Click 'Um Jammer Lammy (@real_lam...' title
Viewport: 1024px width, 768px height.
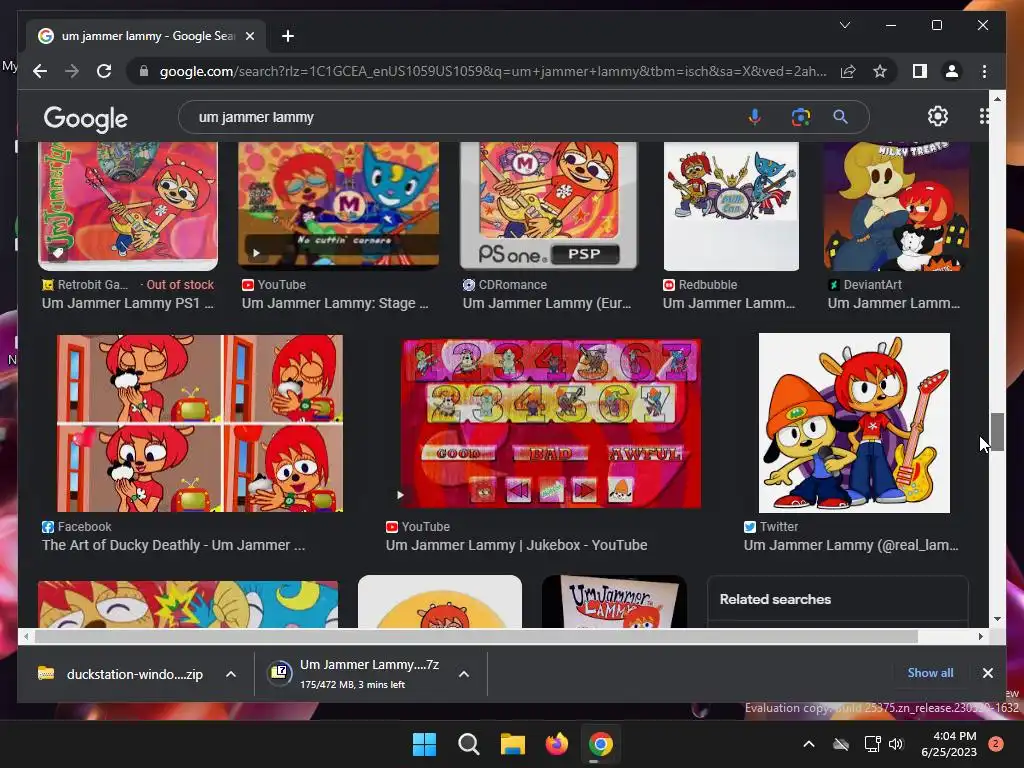[851, 545]
